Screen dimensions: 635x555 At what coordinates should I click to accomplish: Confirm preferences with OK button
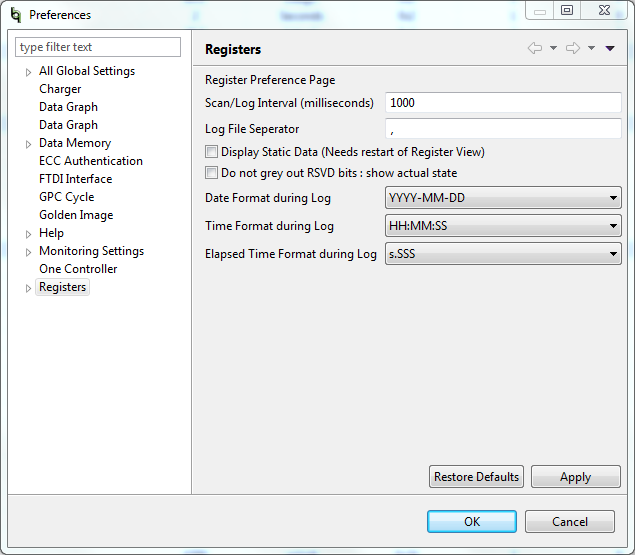point(472,521)
